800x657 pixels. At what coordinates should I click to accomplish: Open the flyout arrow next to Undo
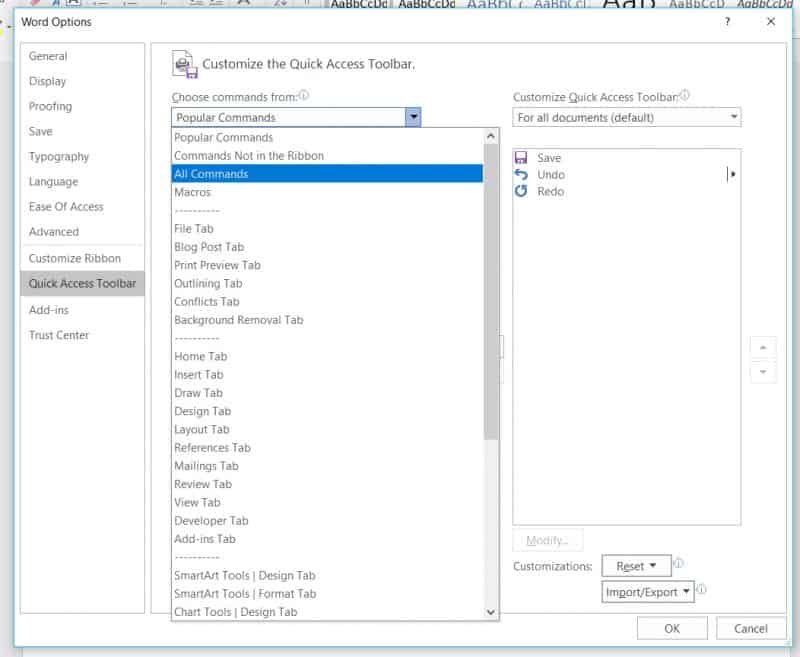pyautogui.click(x=732, y=174)
